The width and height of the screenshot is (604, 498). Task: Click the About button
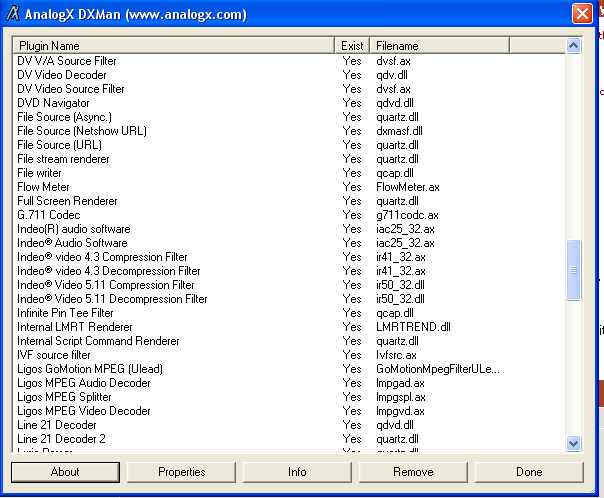point(65,472)
